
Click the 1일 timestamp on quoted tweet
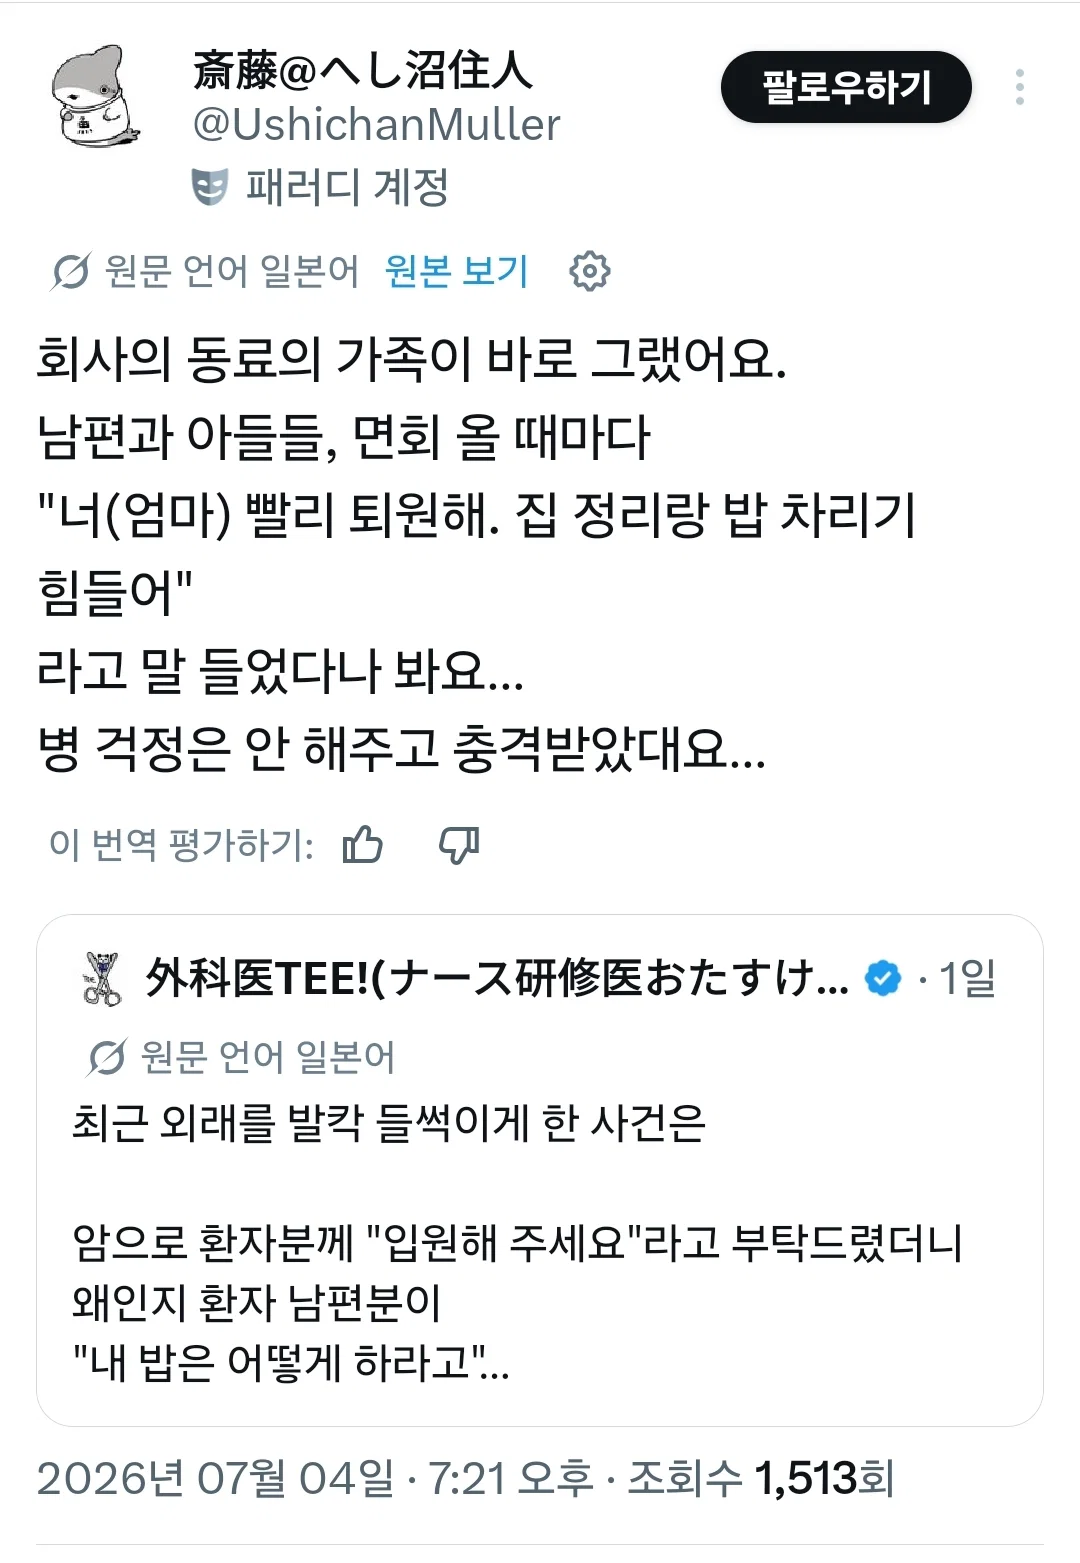tap(967, 978)
